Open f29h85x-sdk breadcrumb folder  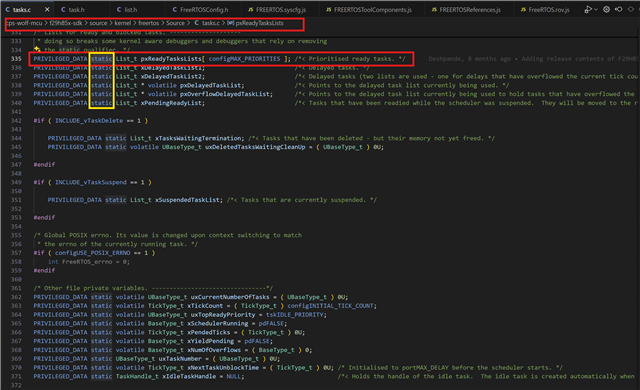tap(66, 23)
